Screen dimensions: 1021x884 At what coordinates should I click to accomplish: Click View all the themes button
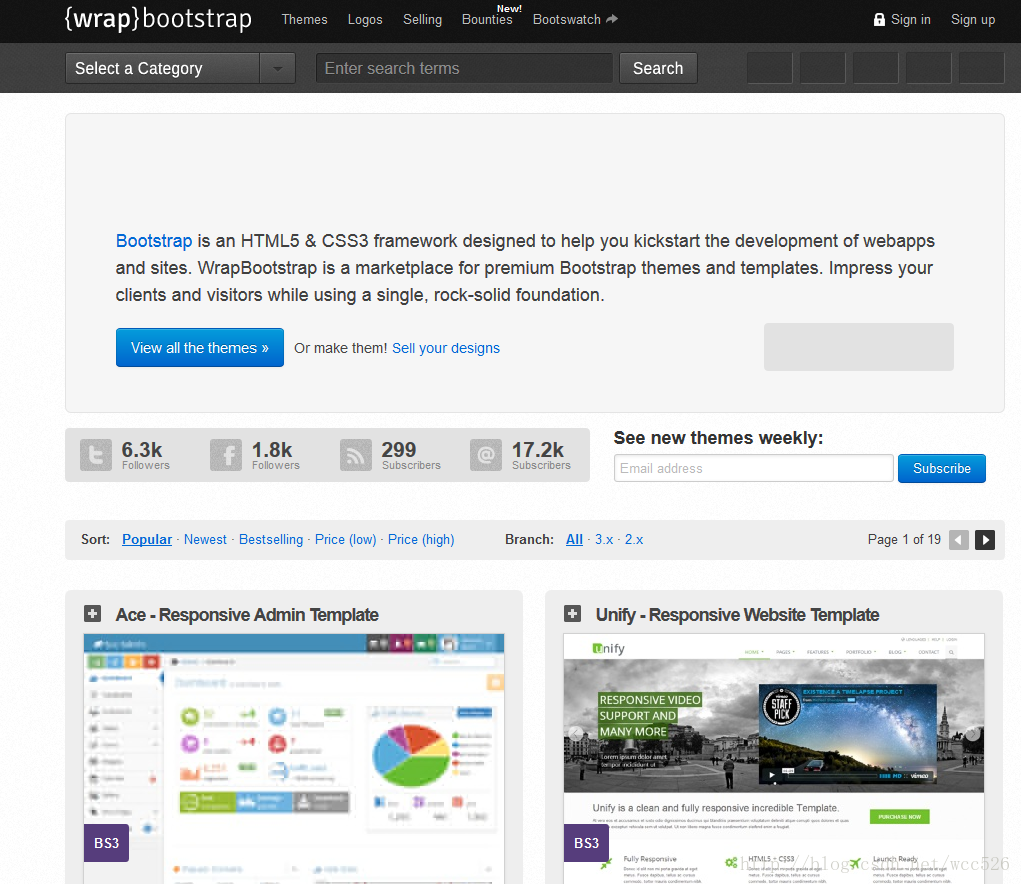coord(200,348)
